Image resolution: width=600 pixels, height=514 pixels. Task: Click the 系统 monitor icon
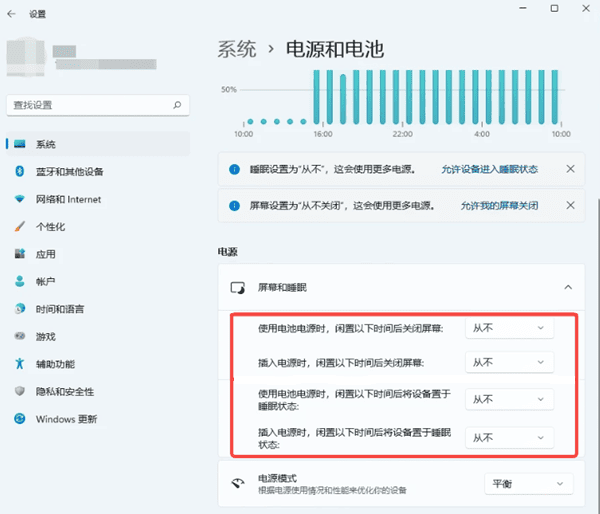[20, 144]
